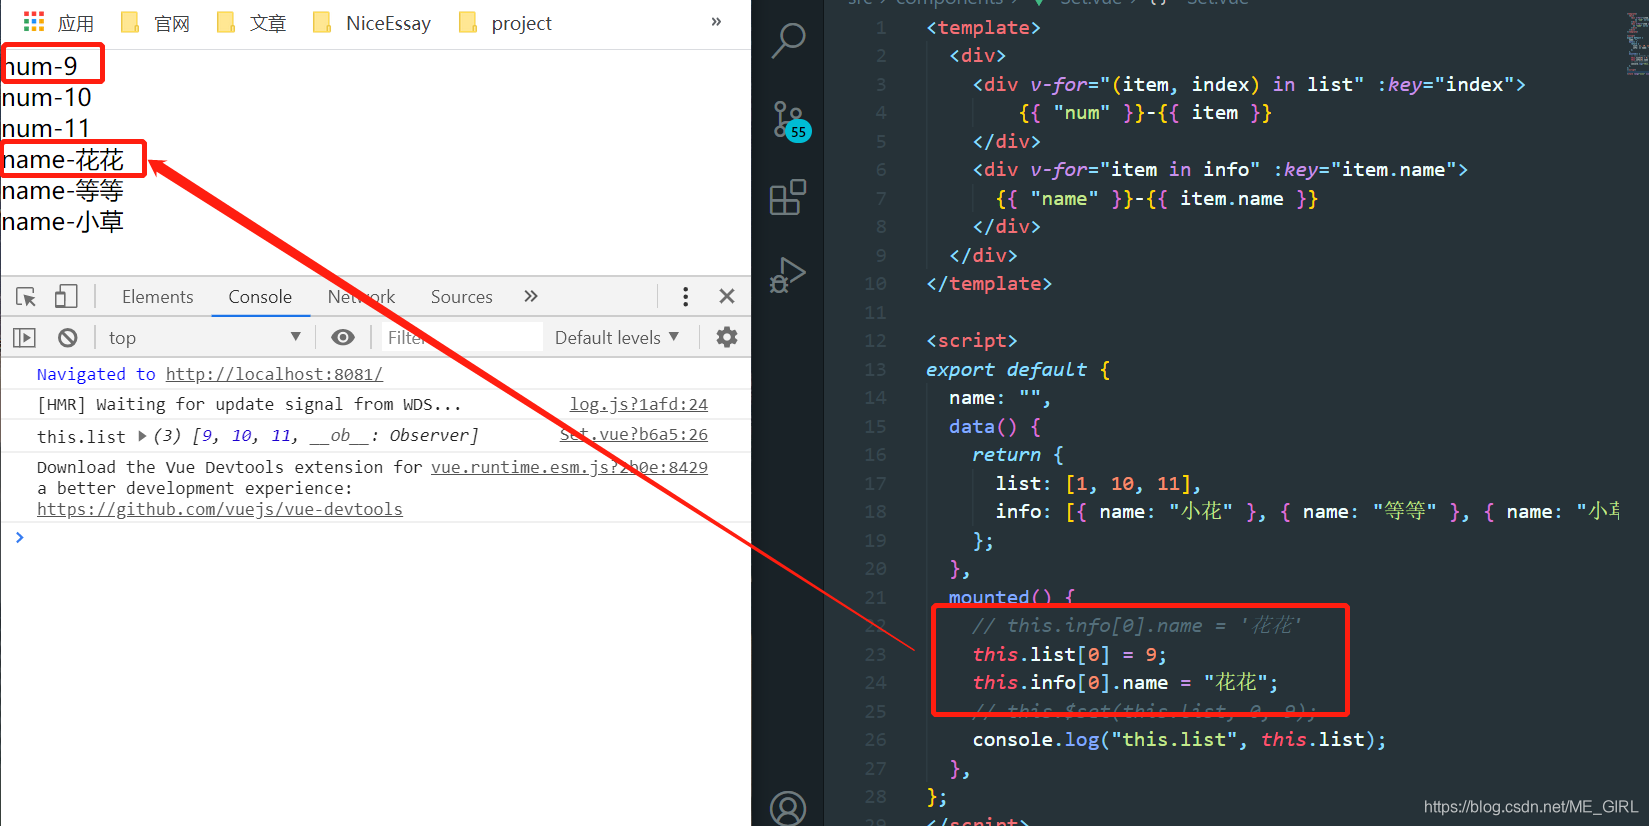The image size is (1649, 826).
Task: Click line number 13 in editor gutter
Action: tap(875, 369)
